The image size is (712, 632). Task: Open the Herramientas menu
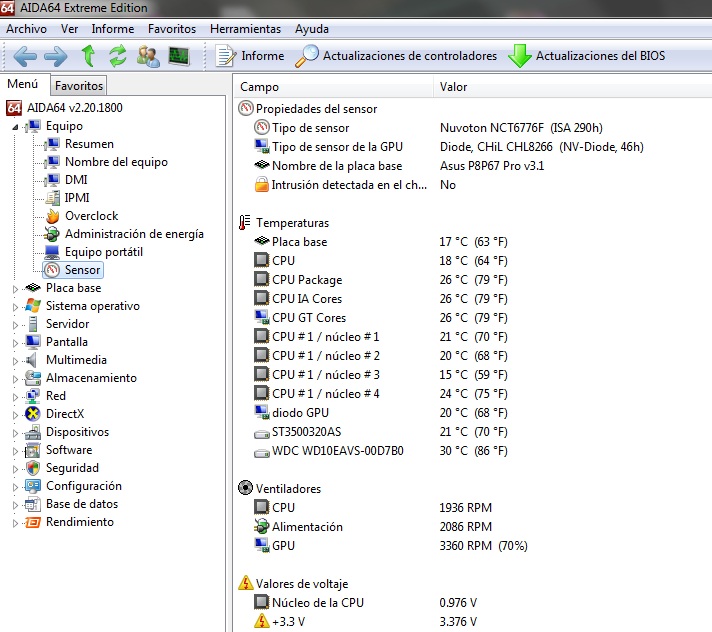pos(246,29)
